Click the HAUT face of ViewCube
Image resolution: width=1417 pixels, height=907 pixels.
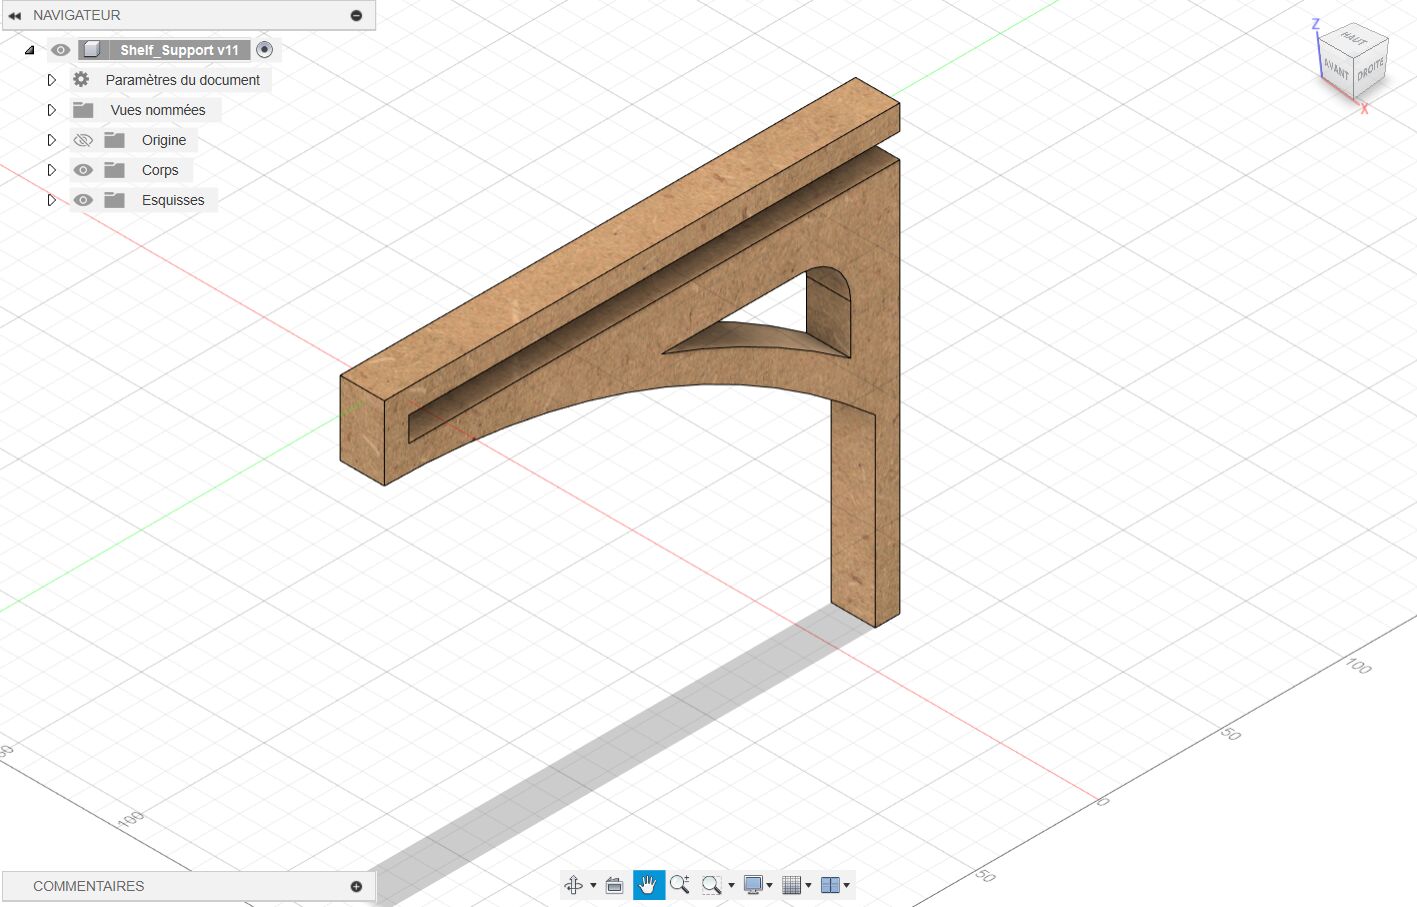click(1353, 39)
